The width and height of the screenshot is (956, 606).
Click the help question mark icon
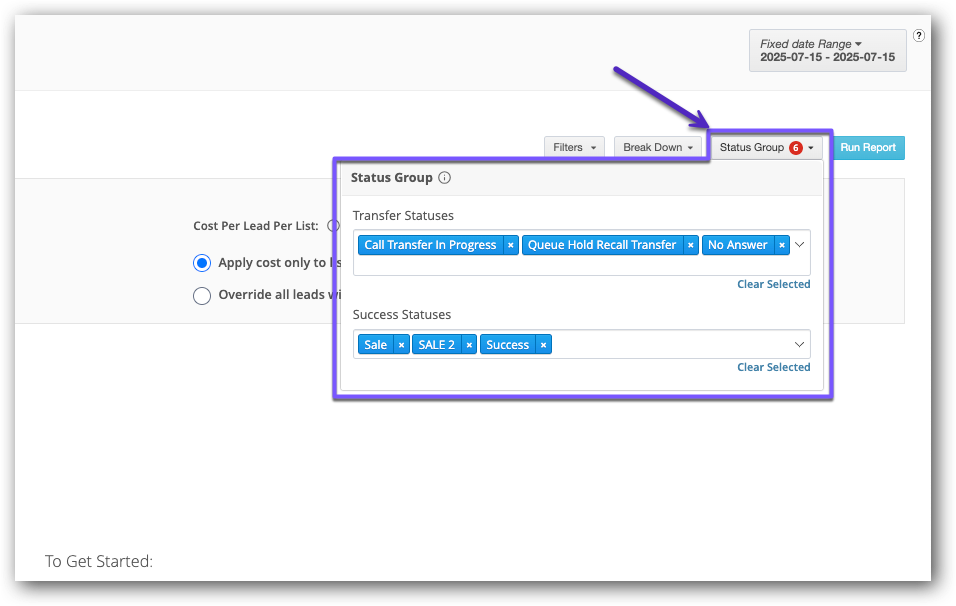[x=919, y=36]
